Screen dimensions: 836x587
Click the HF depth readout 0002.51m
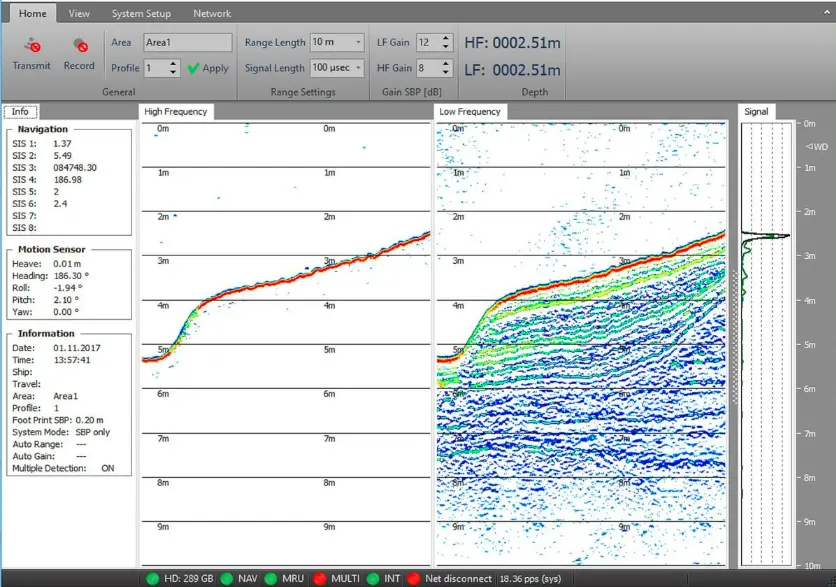(x=526, y=43)
